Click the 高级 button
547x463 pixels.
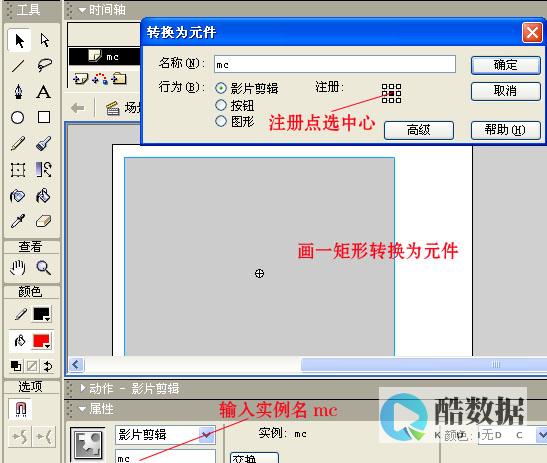pyautogui.click(x=419, y=130)
